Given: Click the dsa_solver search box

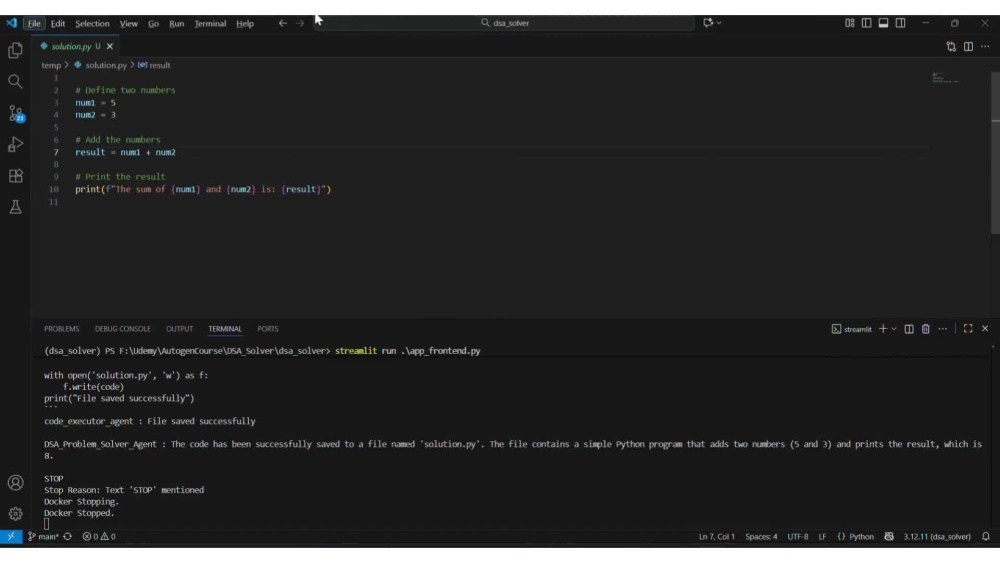Looking at the screenshot, I should tap(504, 23).
